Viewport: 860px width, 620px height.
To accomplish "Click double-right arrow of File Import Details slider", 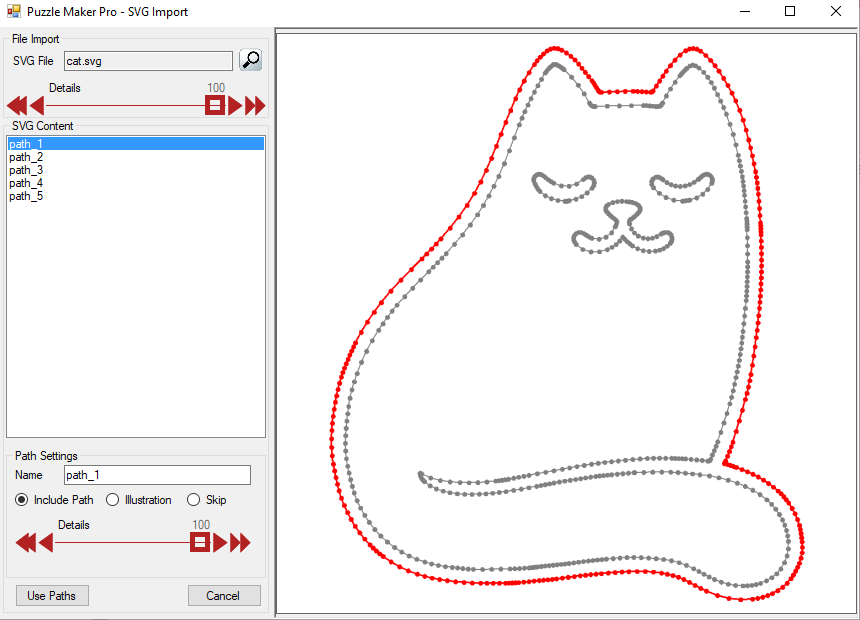I will pos(255,105).
